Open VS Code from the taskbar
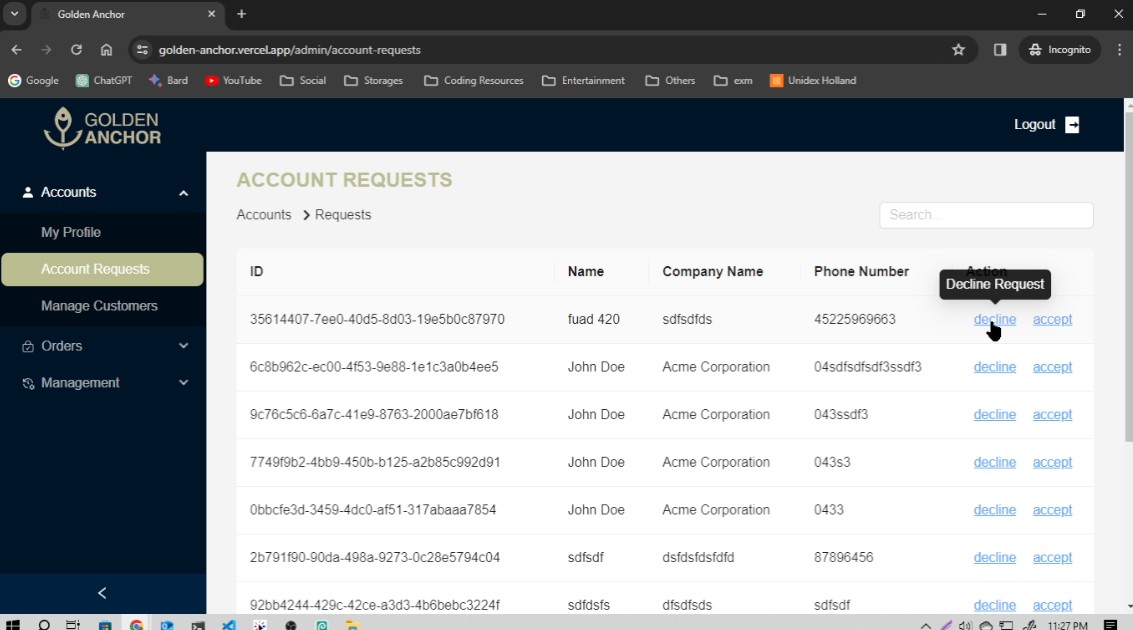 pyautogui.click(x=229, y=624)
